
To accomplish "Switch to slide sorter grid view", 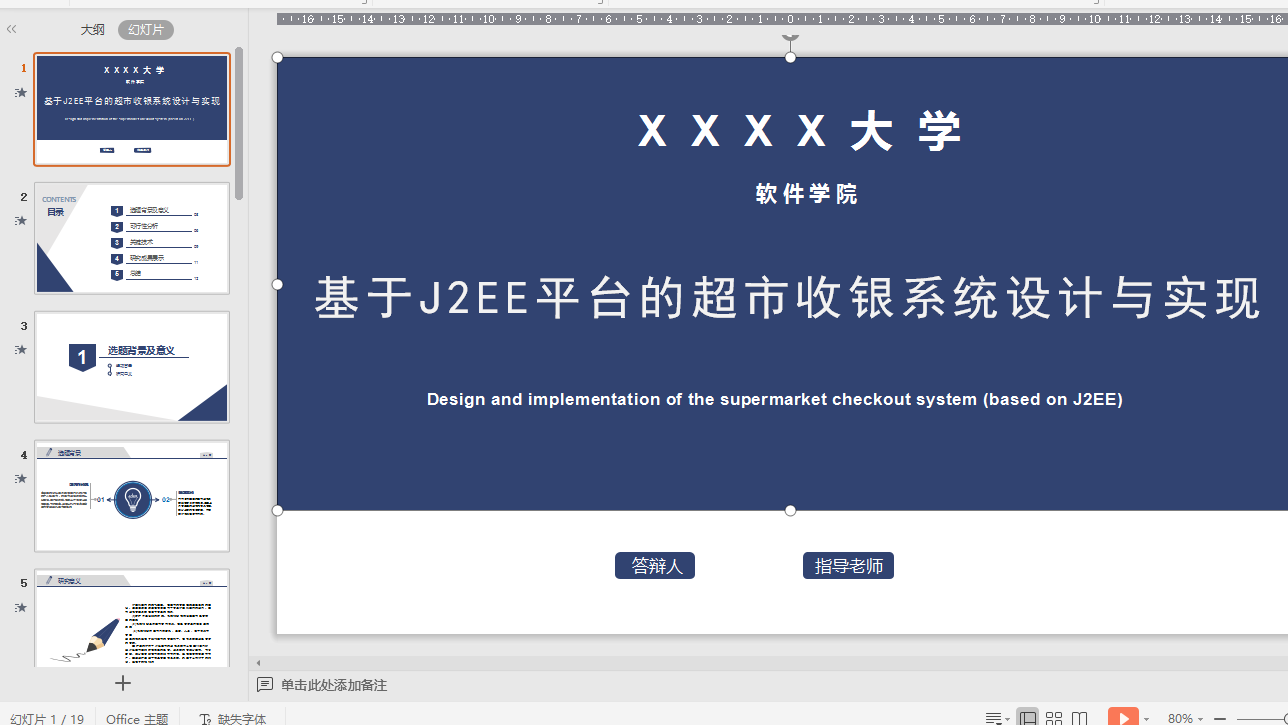I will pos(1054,718).
